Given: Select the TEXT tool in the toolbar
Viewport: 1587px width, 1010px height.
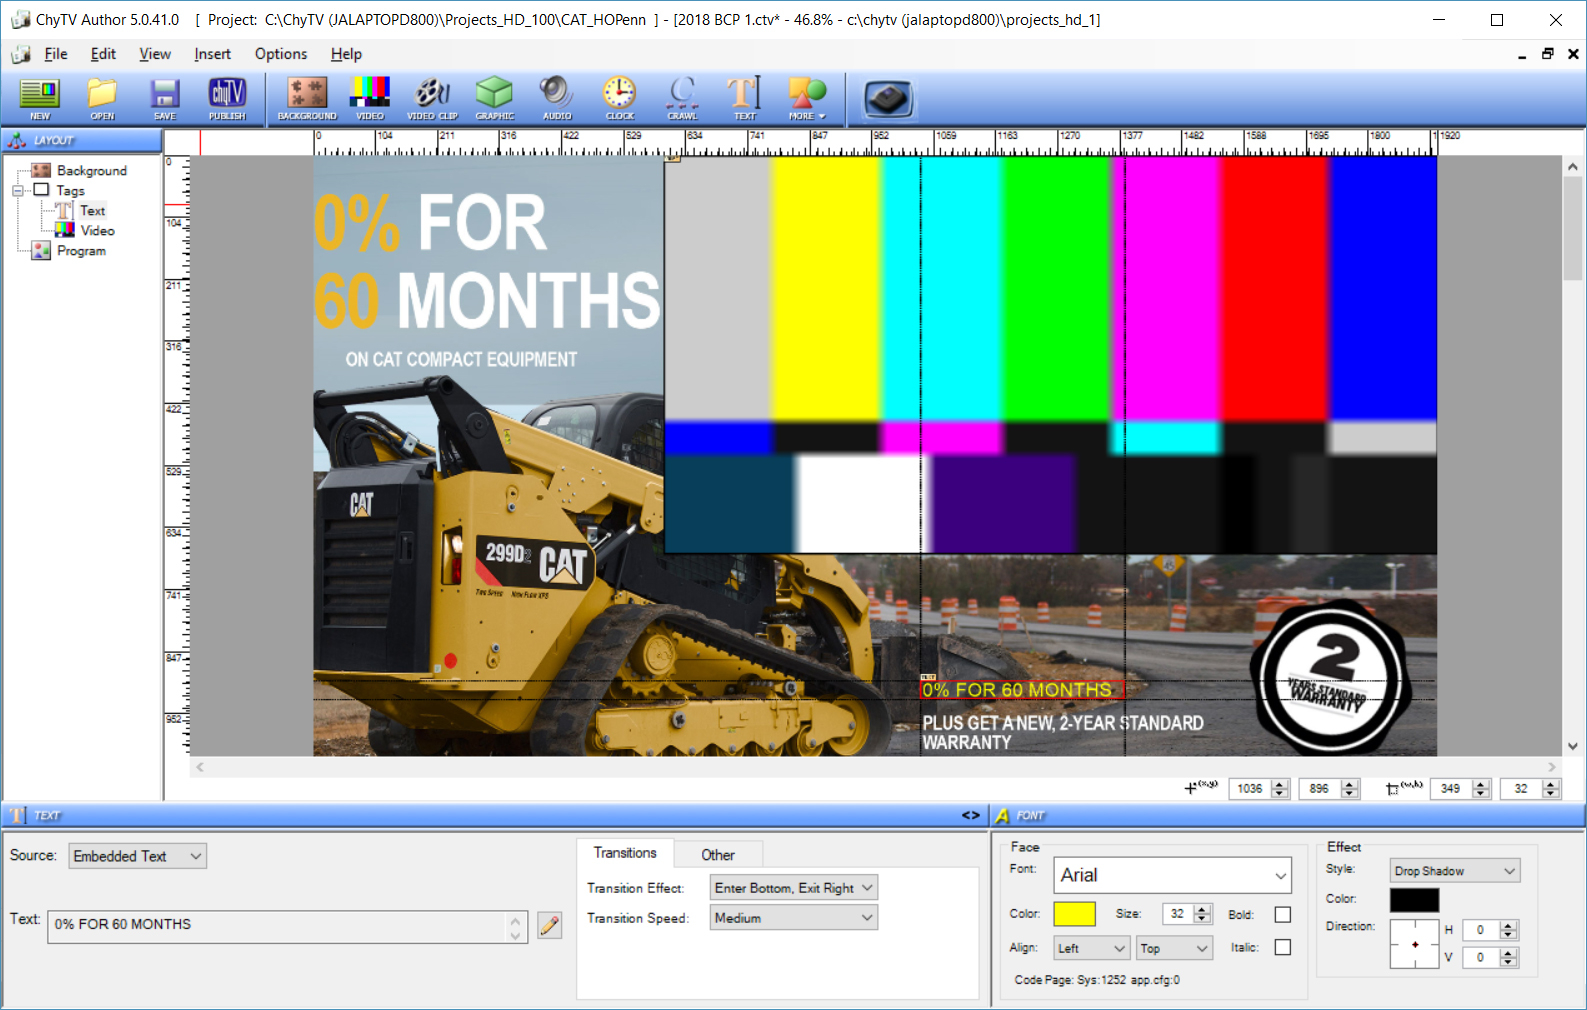Looking at the screenshot, I should point(744,98).
